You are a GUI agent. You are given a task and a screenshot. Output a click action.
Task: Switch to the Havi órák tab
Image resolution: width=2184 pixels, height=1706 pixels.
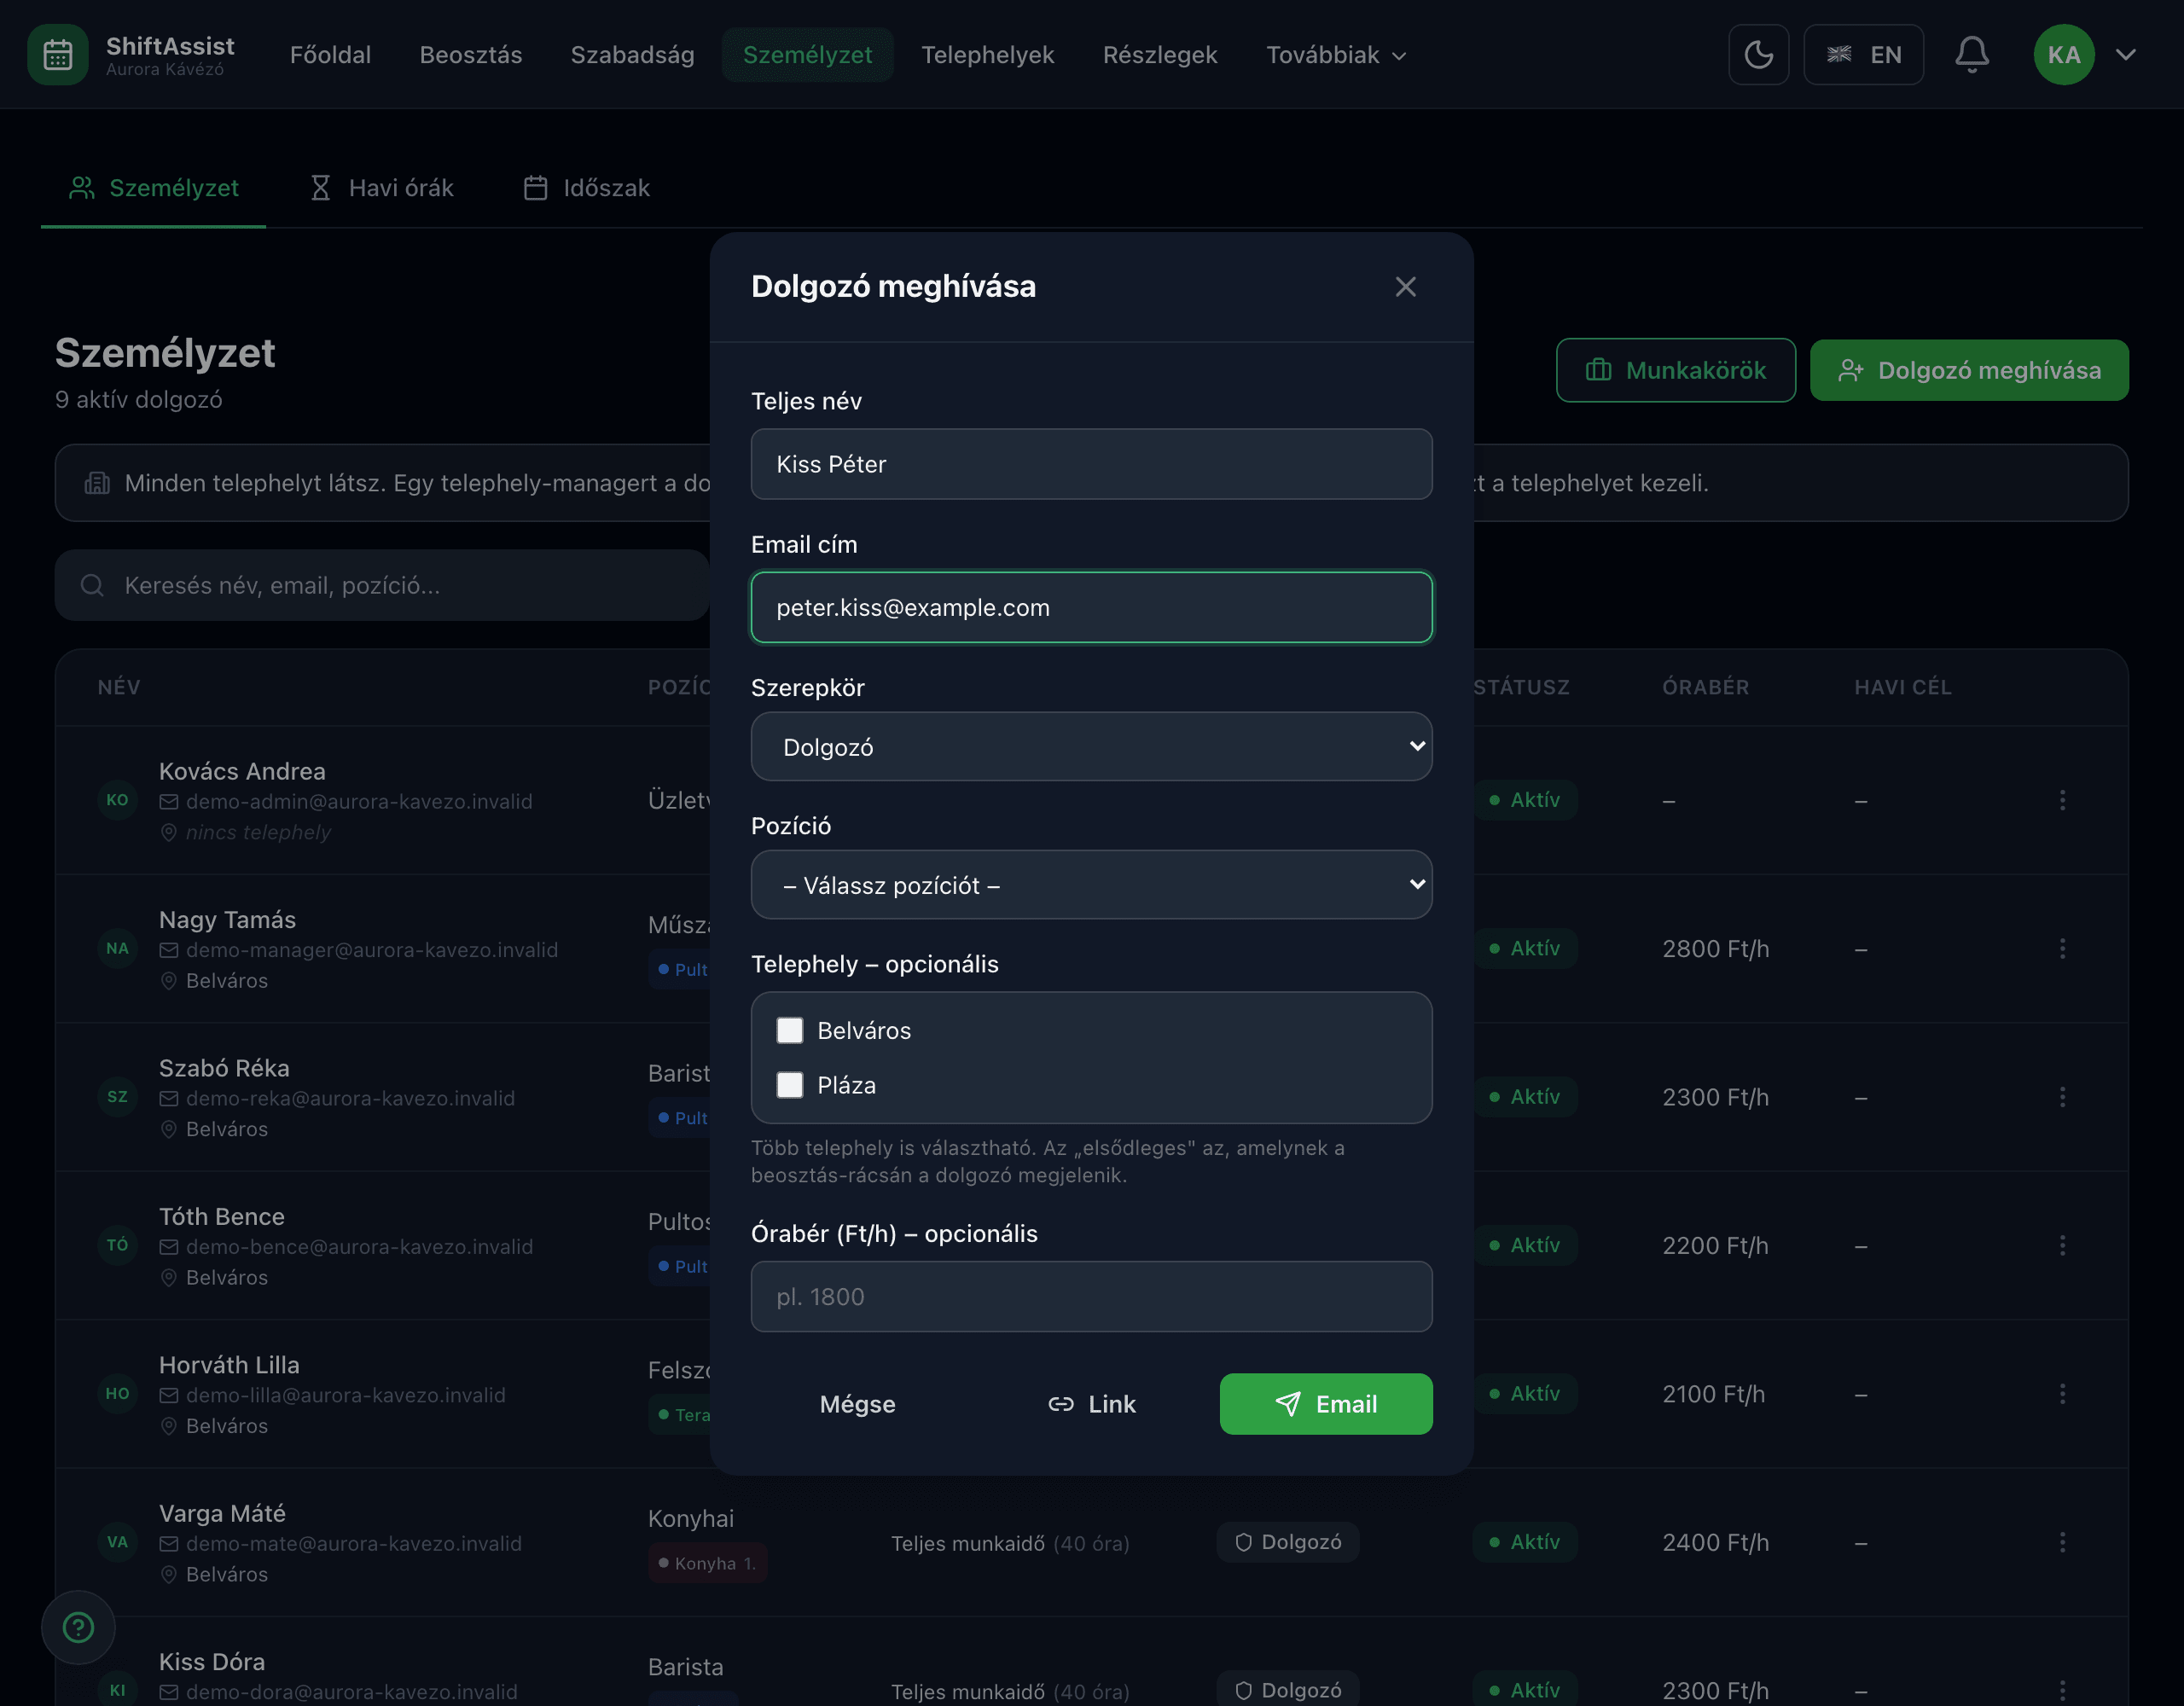coord(382,188)
